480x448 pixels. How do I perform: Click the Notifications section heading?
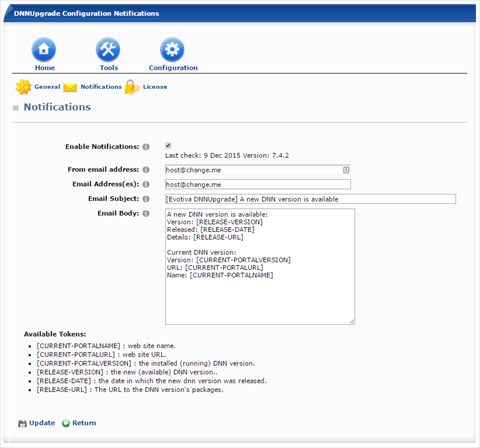tap(57, 107)
